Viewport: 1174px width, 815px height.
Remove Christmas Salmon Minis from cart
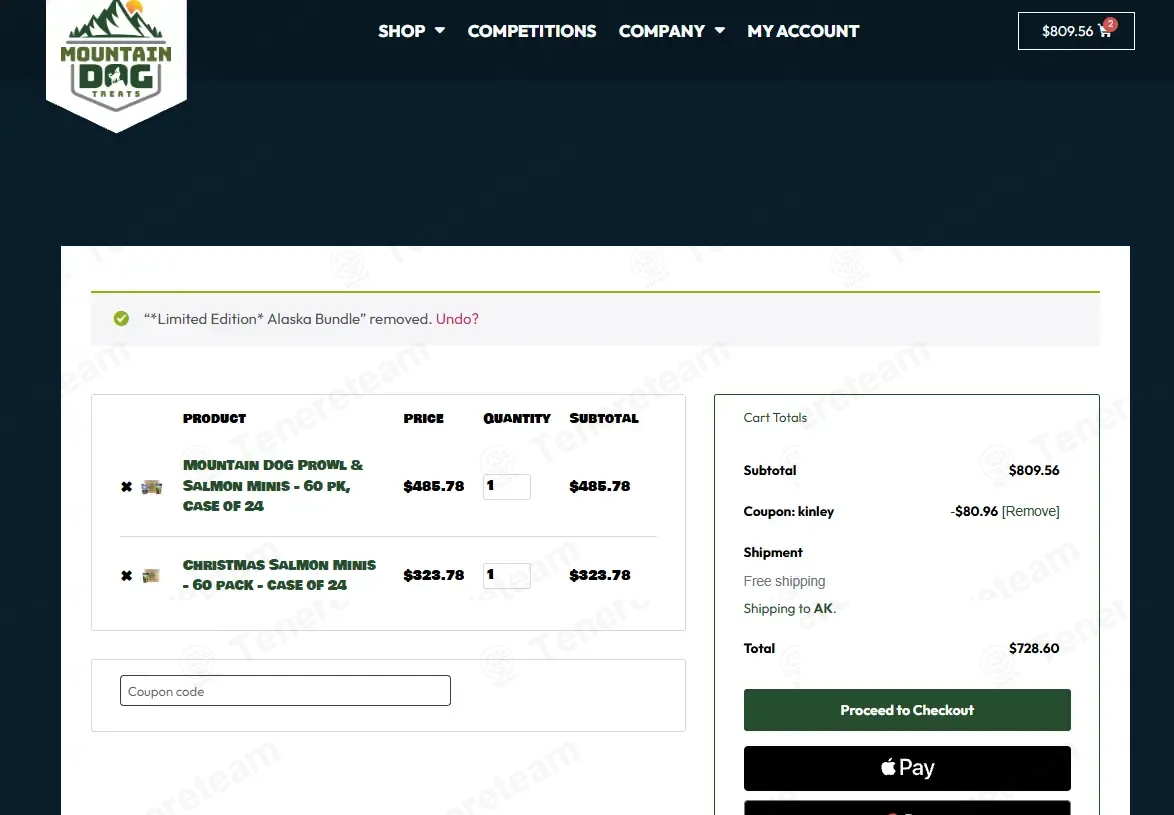pyautogui.click(x=127, y=576)
